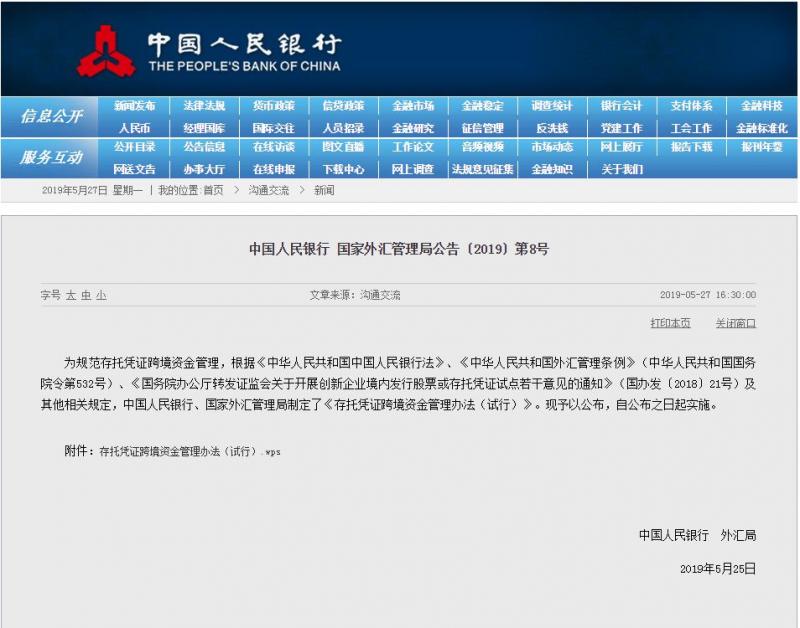Image resolution: width=800 pixels, height=628 pixels.
Task: Go to the 人民币 section
Action: point(135,128)
